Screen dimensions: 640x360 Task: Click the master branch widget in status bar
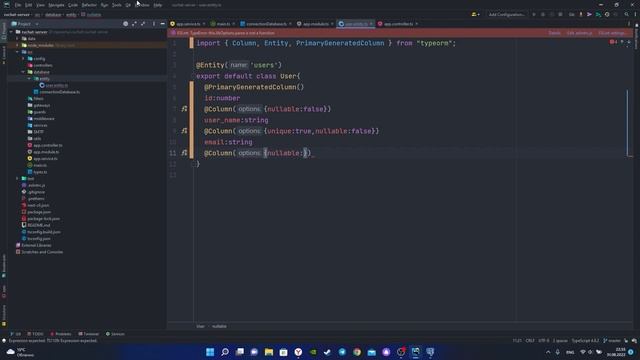point(612,340)
